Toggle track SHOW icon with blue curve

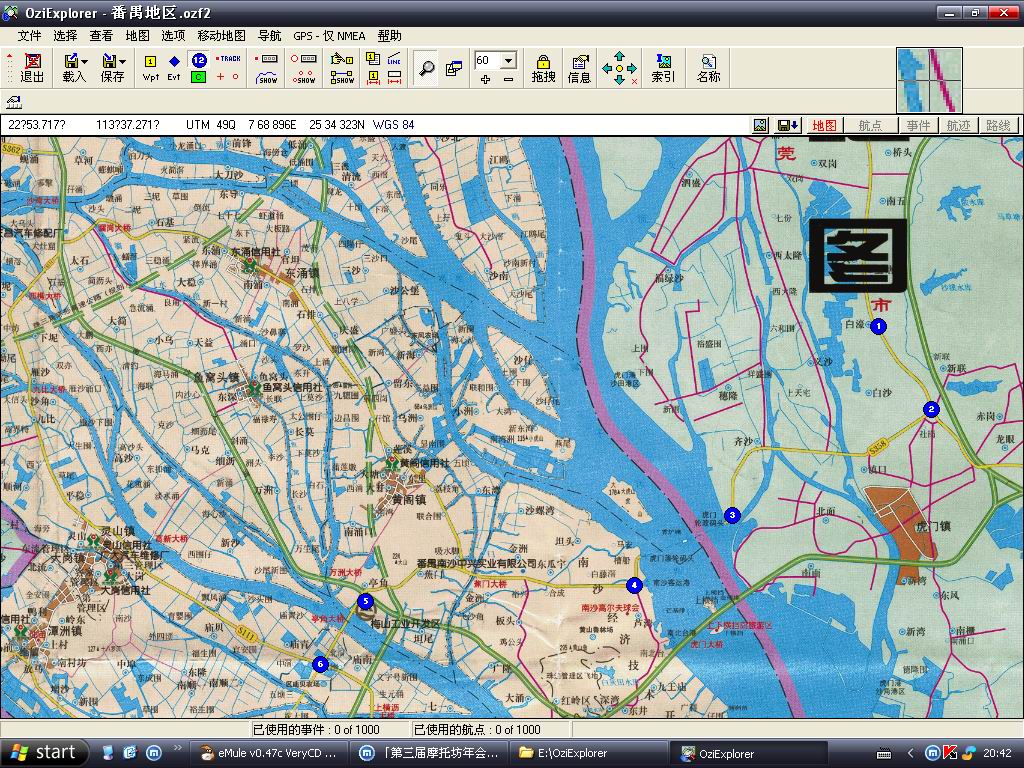(266, 77)
